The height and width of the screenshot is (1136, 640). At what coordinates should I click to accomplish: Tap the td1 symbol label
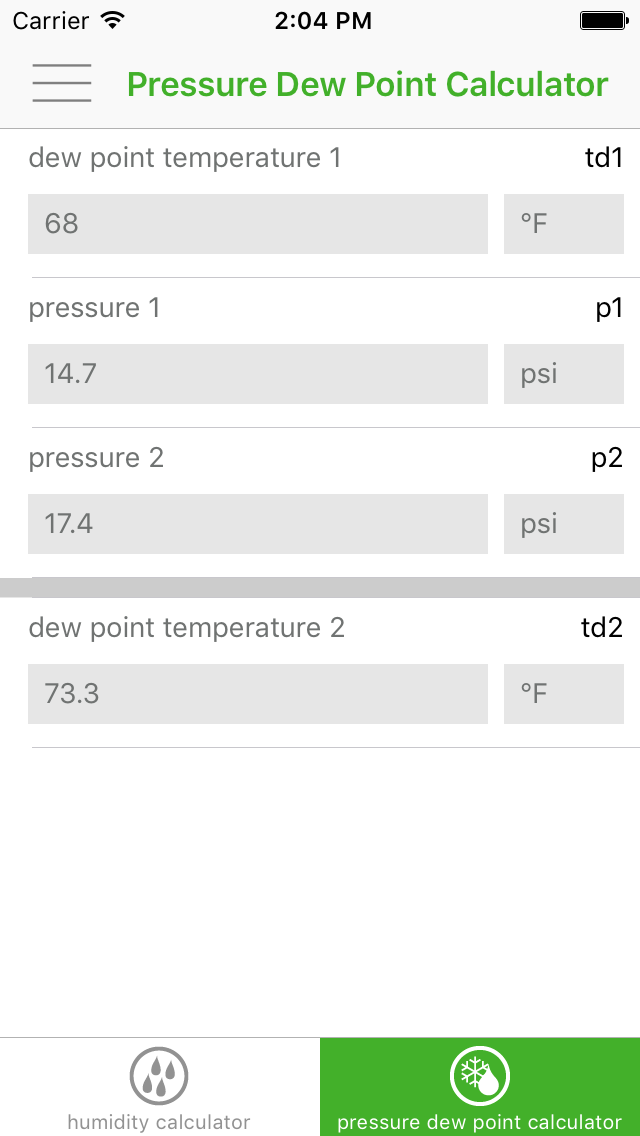604,158
